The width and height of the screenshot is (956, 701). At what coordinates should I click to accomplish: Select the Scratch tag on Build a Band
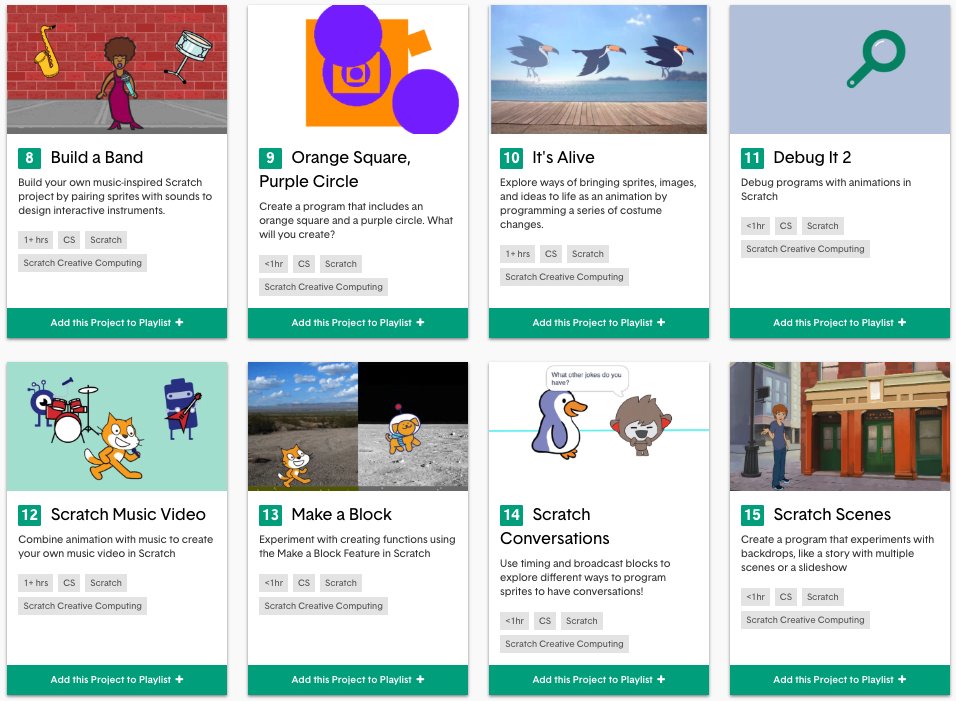click(106, 240)
